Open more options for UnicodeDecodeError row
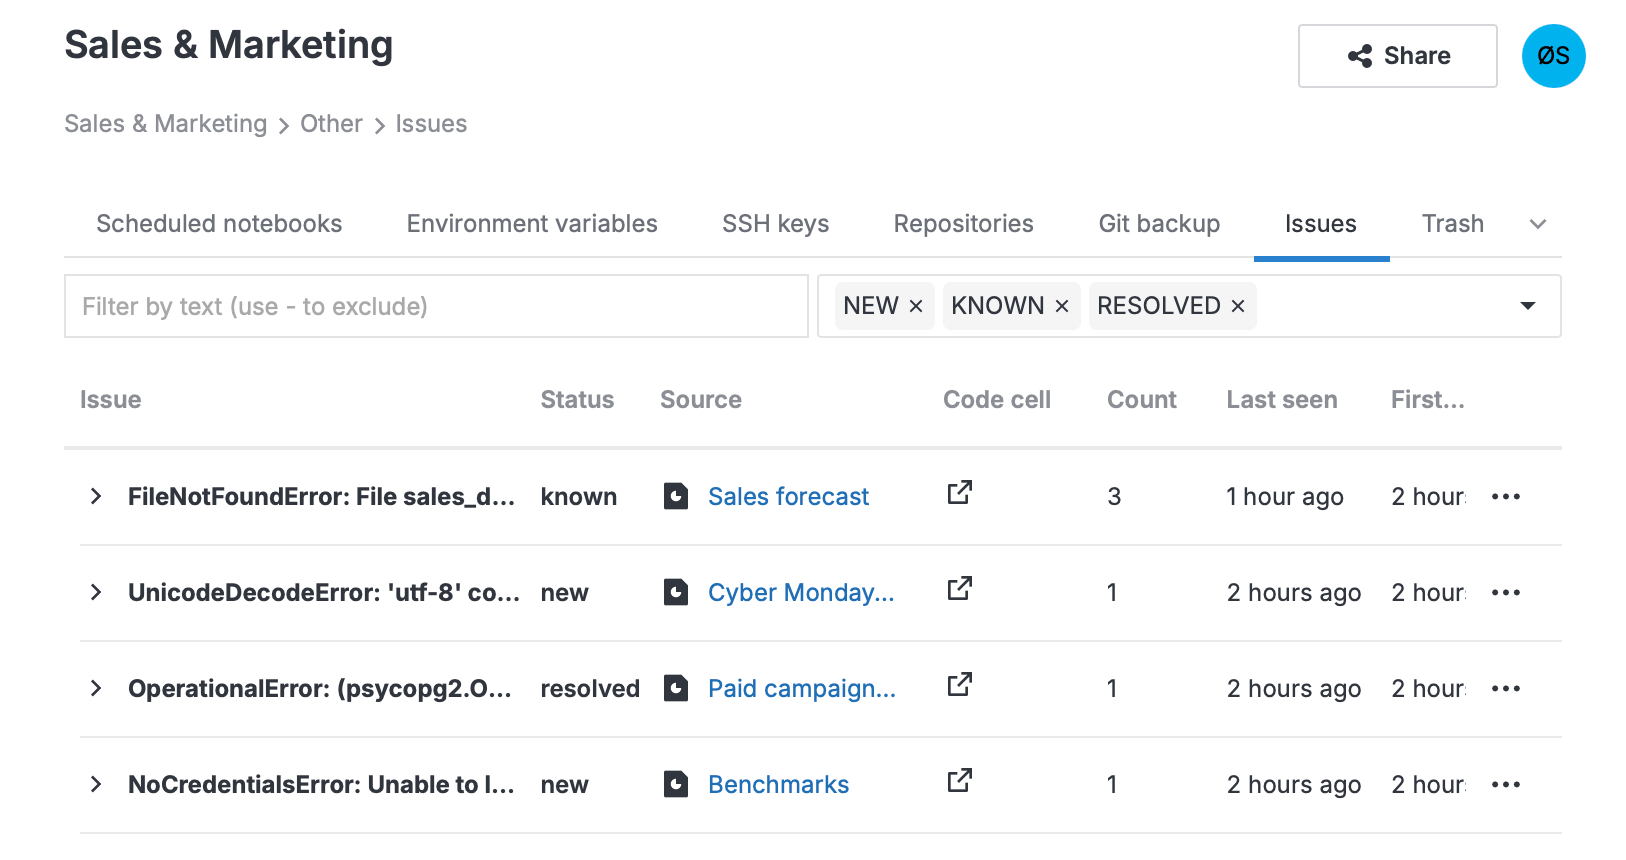This screenshot has height=860, width=1626. (x=1505, y=593)
